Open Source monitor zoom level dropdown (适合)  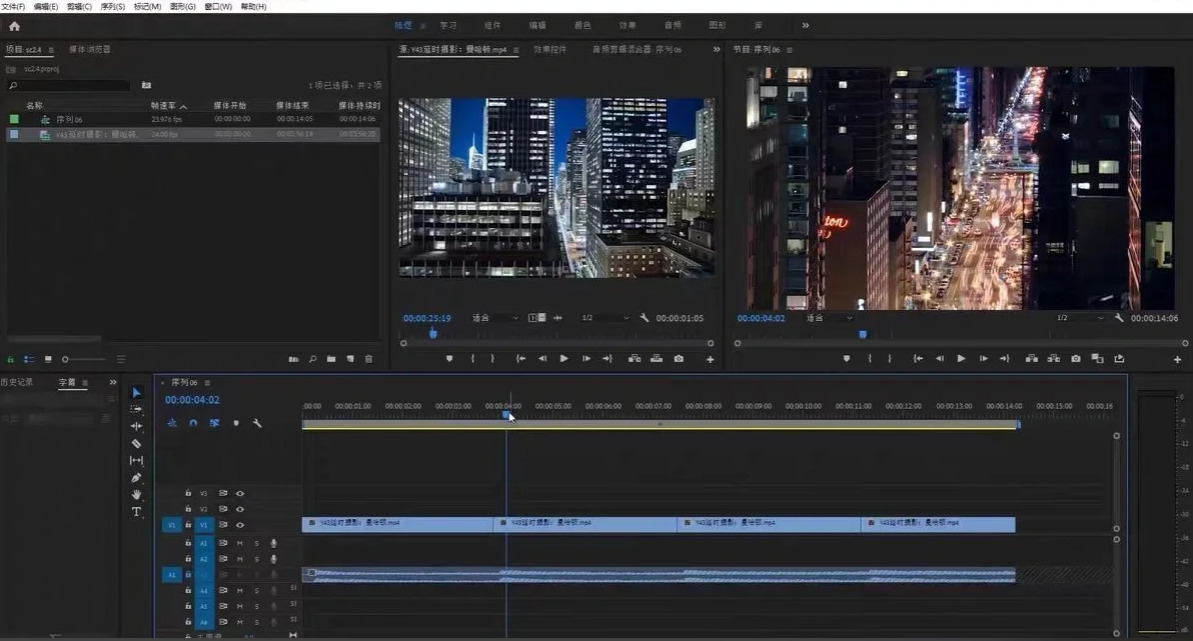tap(495, 317)
